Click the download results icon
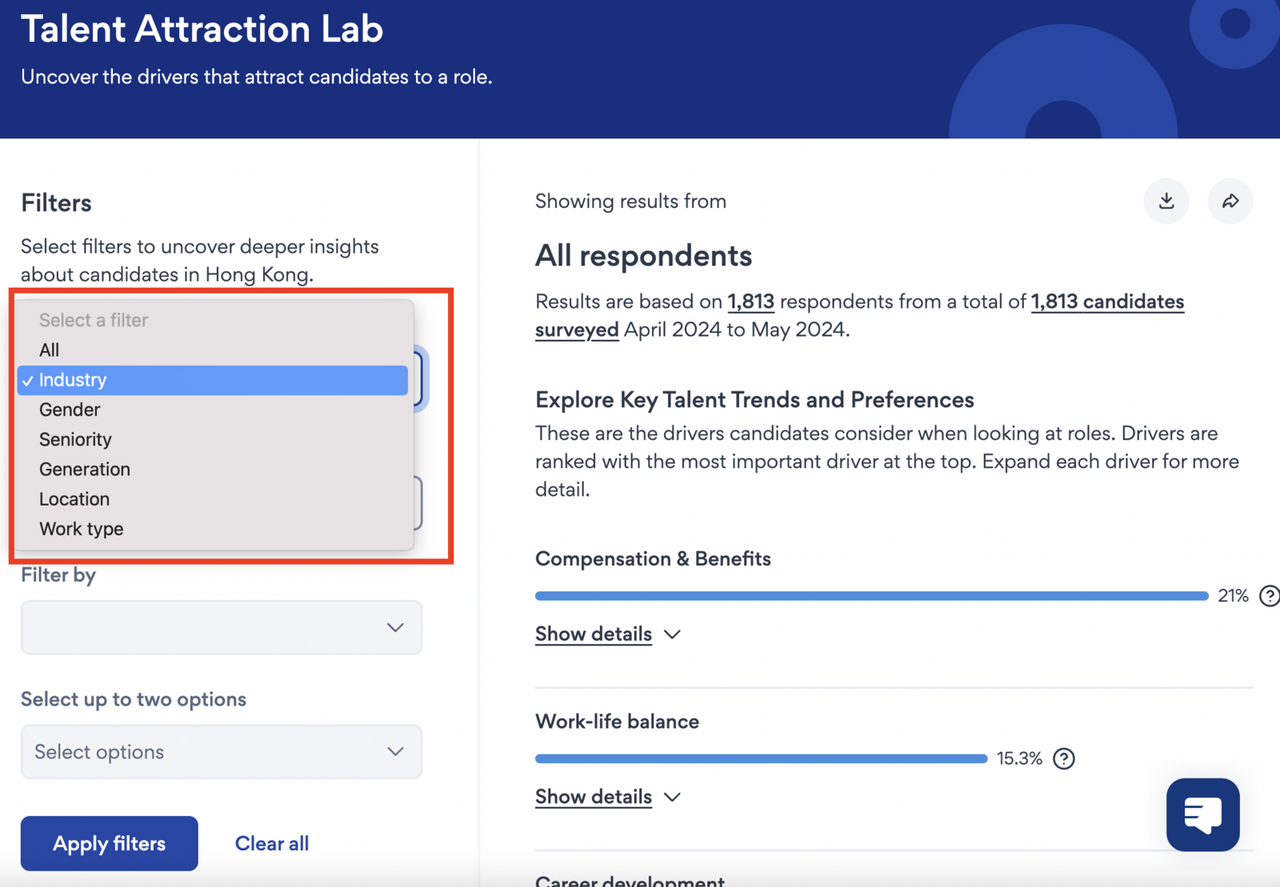Viewport: 1280px width, 887px height. click(x=1166, y=201)
